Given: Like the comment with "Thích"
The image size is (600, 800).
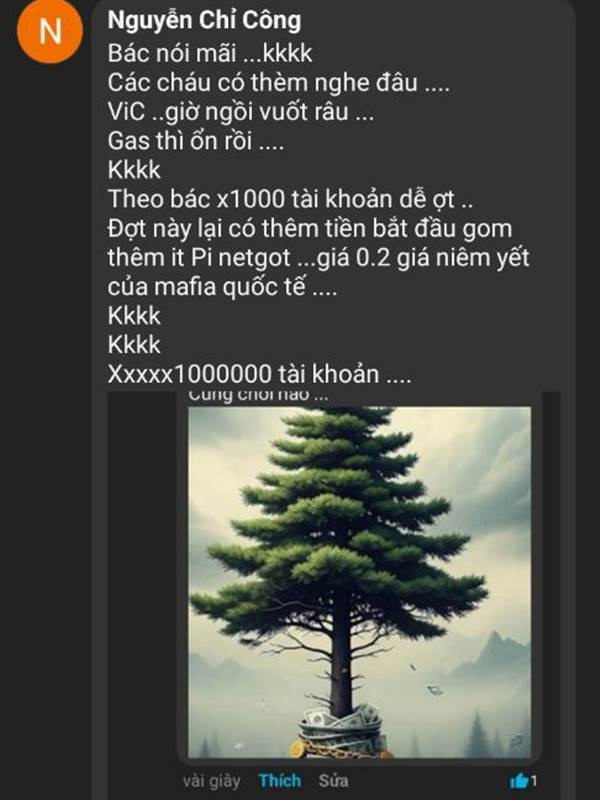Looking at the screenshot, I should [x=280, y=780].
